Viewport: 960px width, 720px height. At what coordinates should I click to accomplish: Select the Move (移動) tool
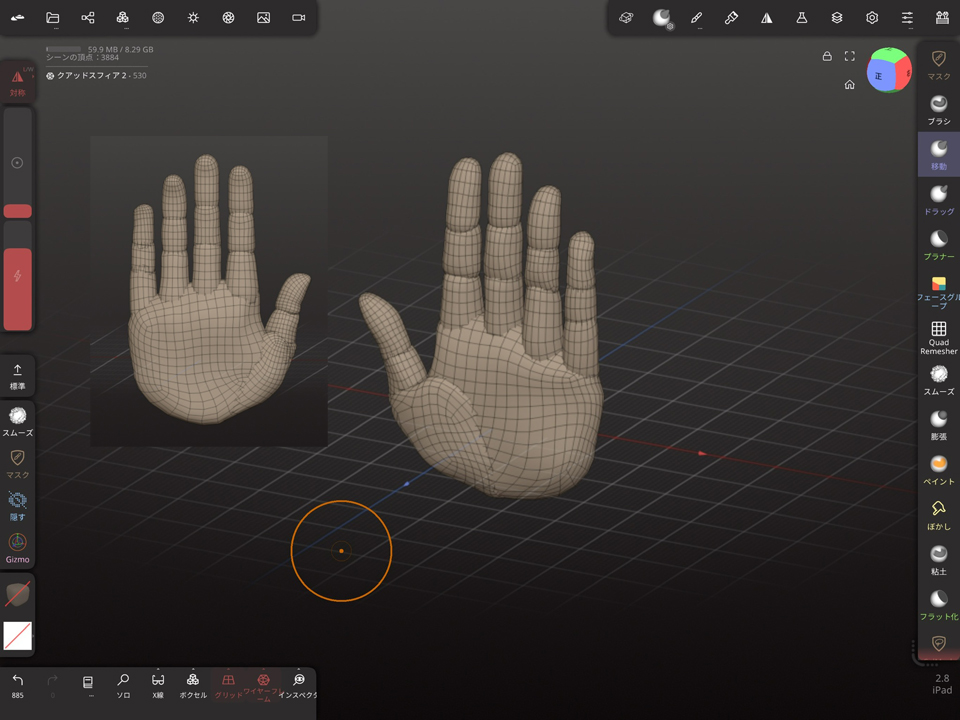click(938, 154)
